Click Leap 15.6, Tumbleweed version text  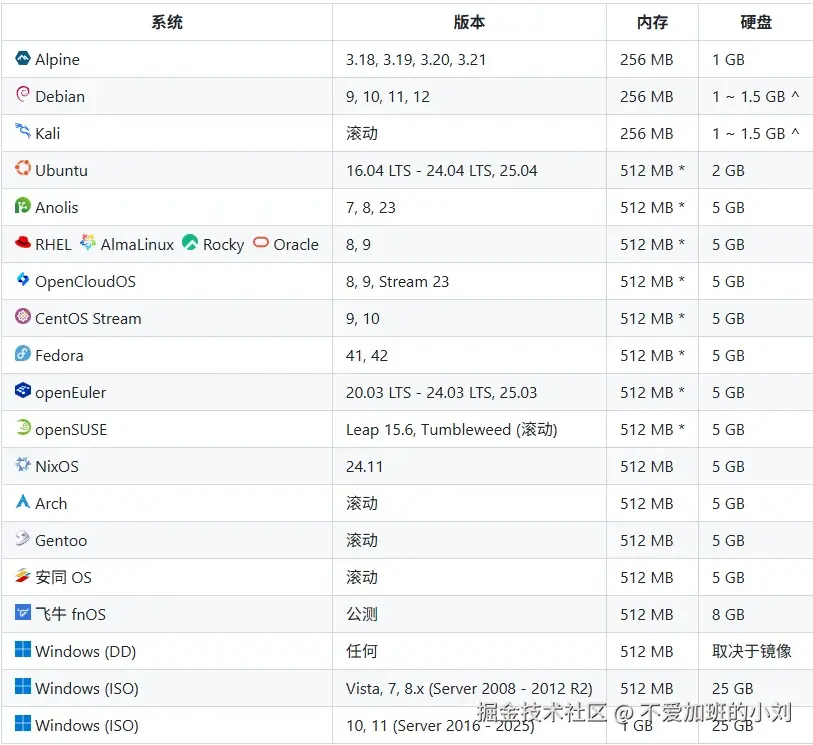click(452, 430)
